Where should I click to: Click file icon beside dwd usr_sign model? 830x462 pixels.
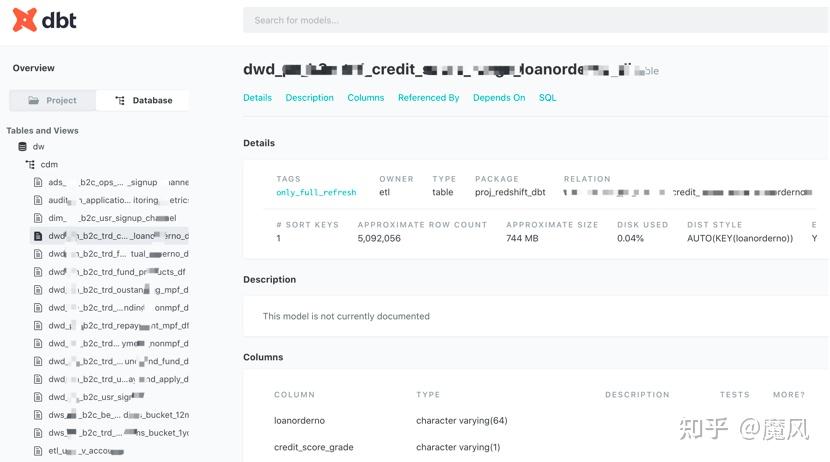[39, 397]
